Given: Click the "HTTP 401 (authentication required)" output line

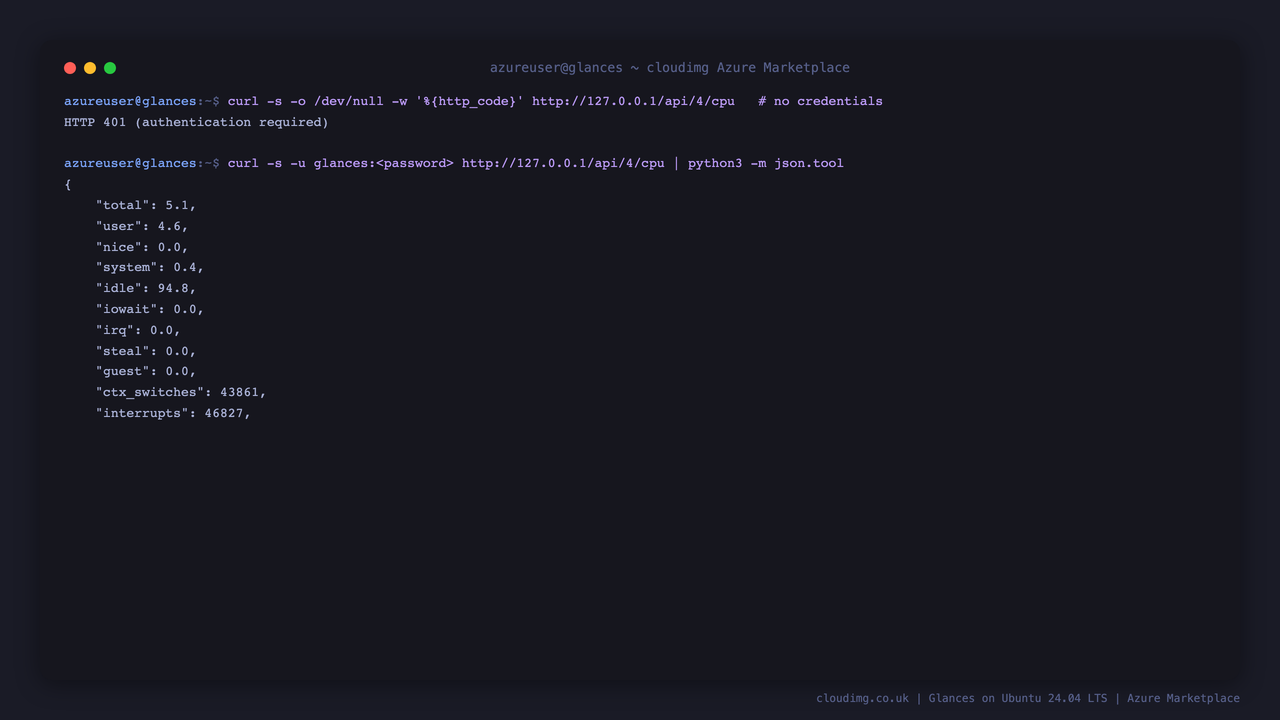Looking at the screenshot, I should click(x=196, y=122).
